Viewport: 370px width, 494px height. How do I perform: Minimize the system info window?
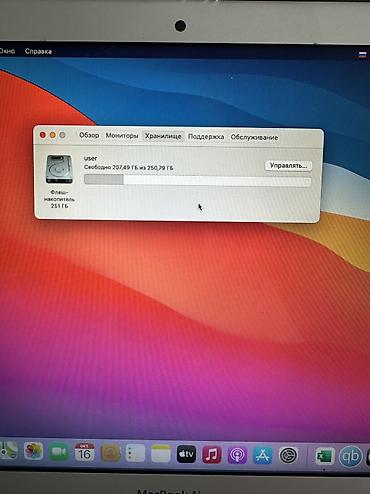tap(52, 135)
